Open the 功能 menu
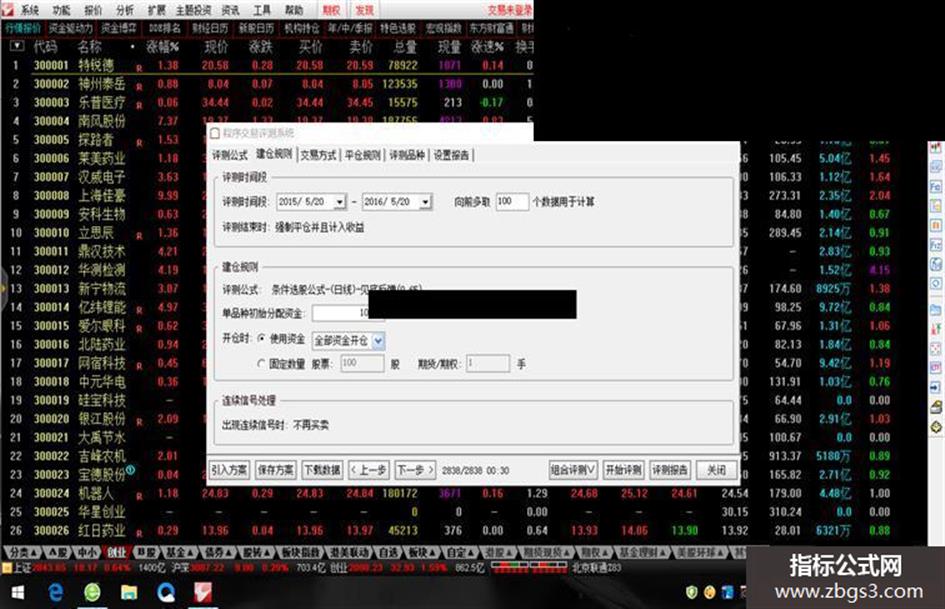Image resolution: width=945 pixels, height=609 pixels. click(61, 10)
